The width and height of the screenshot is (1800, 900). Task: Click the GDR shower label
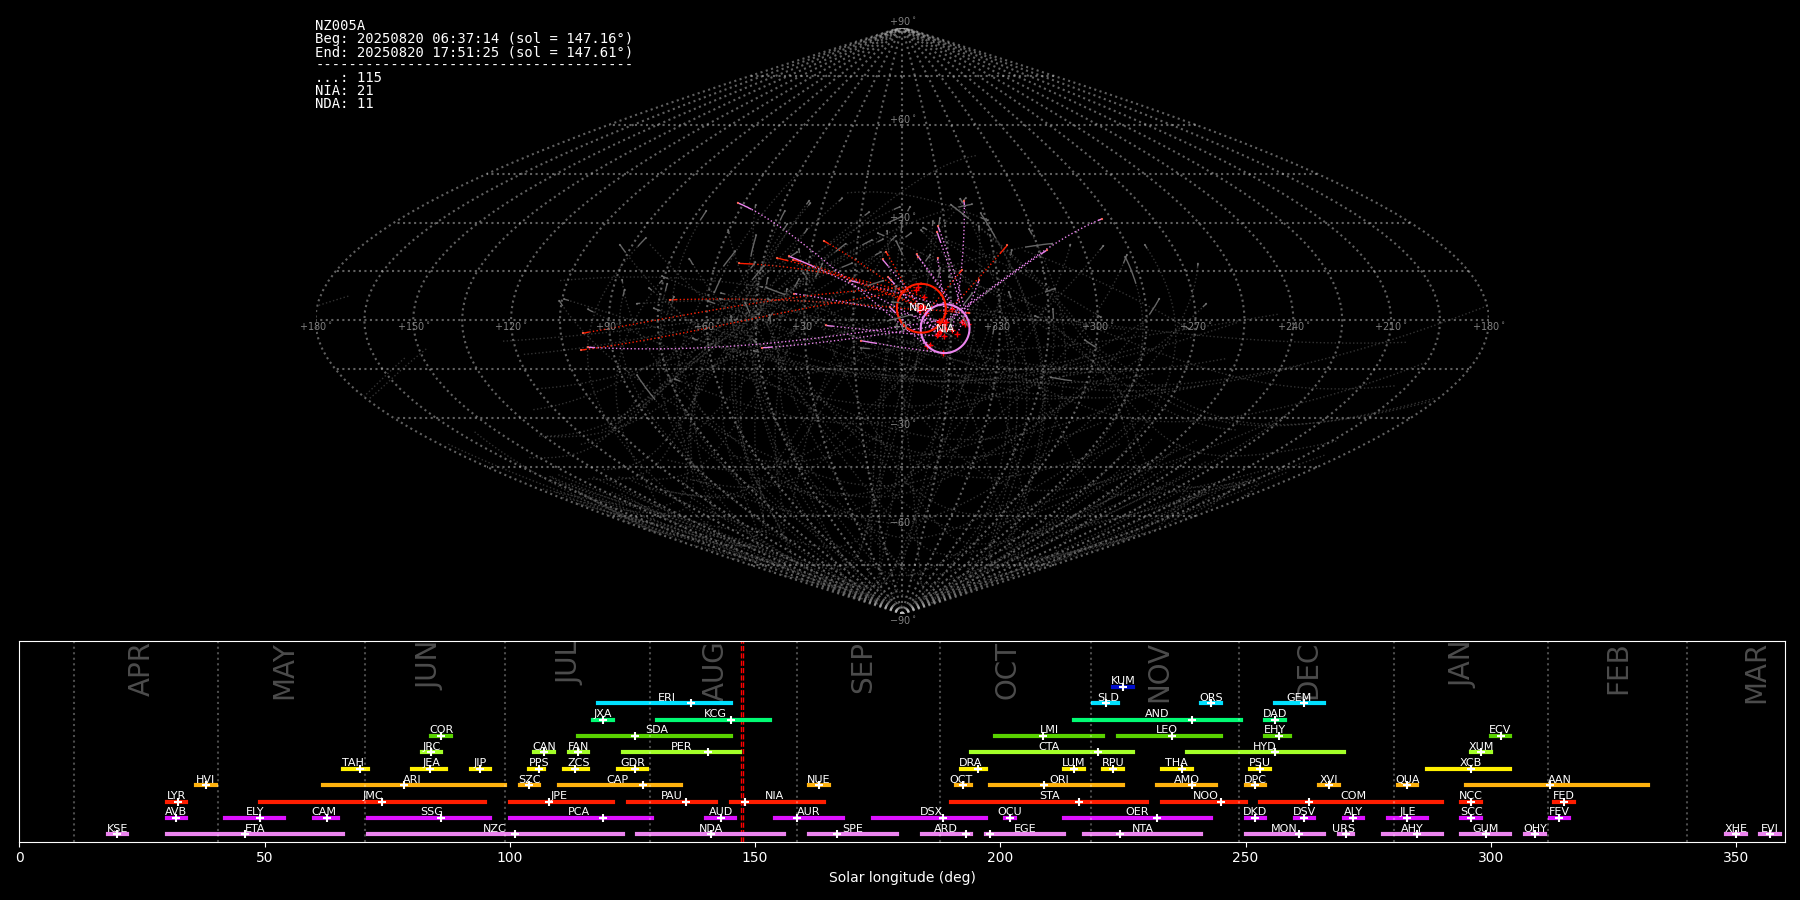click(x=633, y=763)
